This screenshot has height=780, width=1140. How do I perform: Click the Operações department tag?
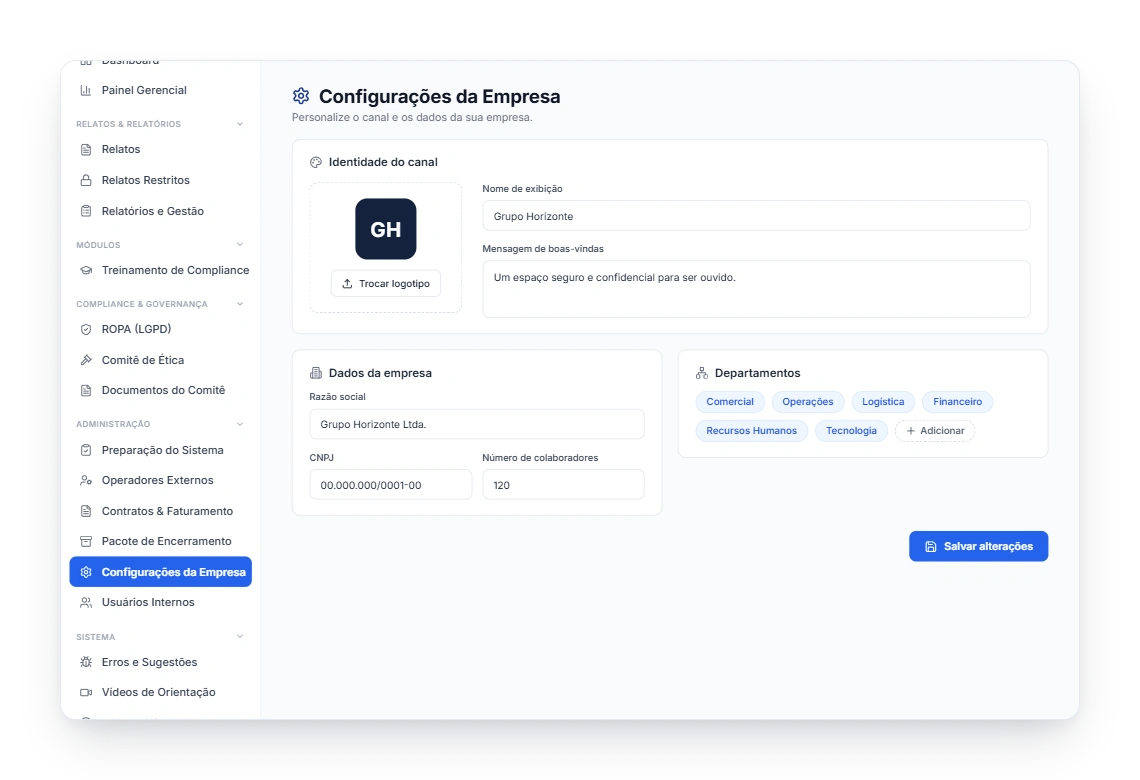pos(808,402)
